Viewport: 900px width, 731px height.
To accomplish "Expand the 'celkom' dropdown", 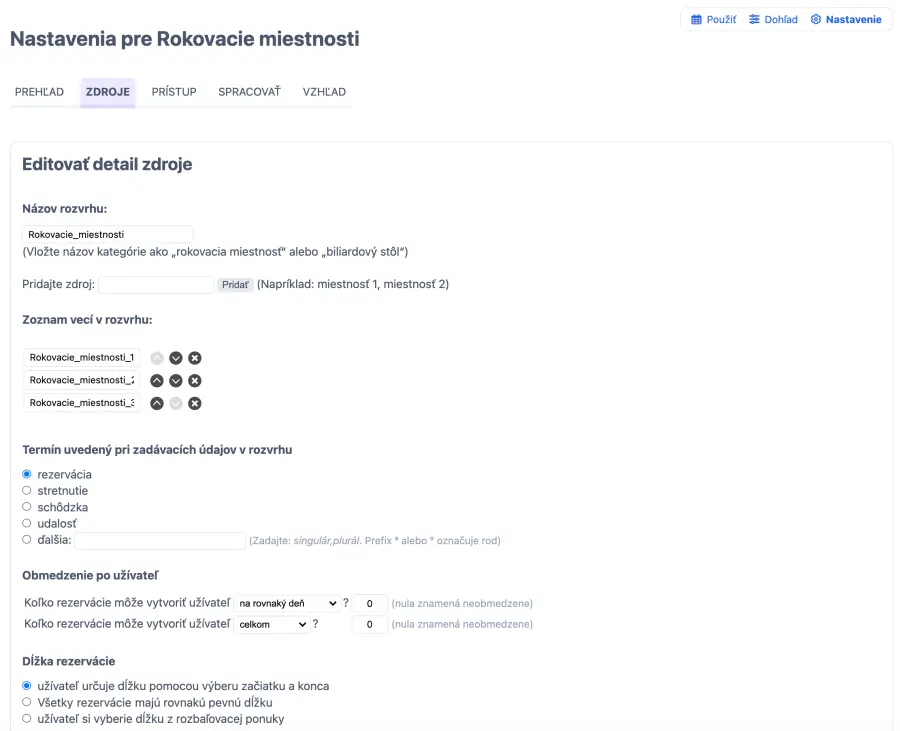I will pyautogui.click(x=272, y=625).
